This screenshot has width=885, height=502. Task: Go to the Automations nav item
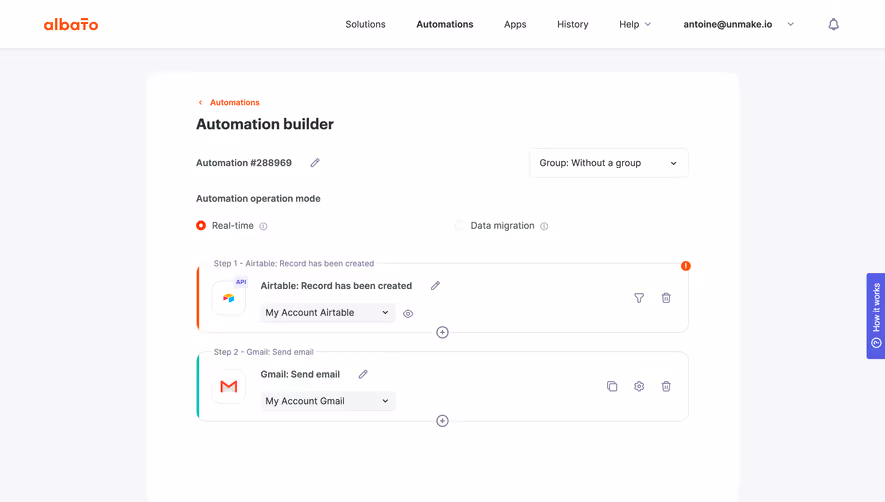click(445, 24)
